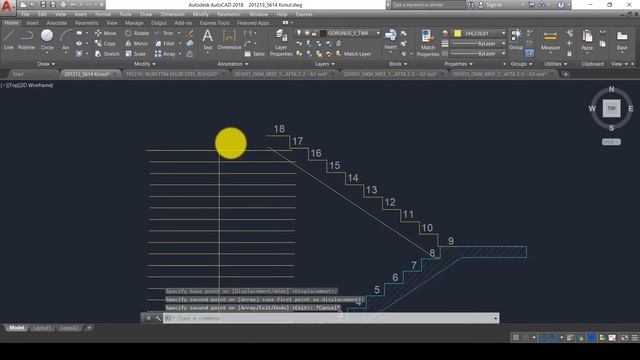The height and width of the screenshot is (360, 640).
Task: Activate the Trim command
Action: pos(164,33)
